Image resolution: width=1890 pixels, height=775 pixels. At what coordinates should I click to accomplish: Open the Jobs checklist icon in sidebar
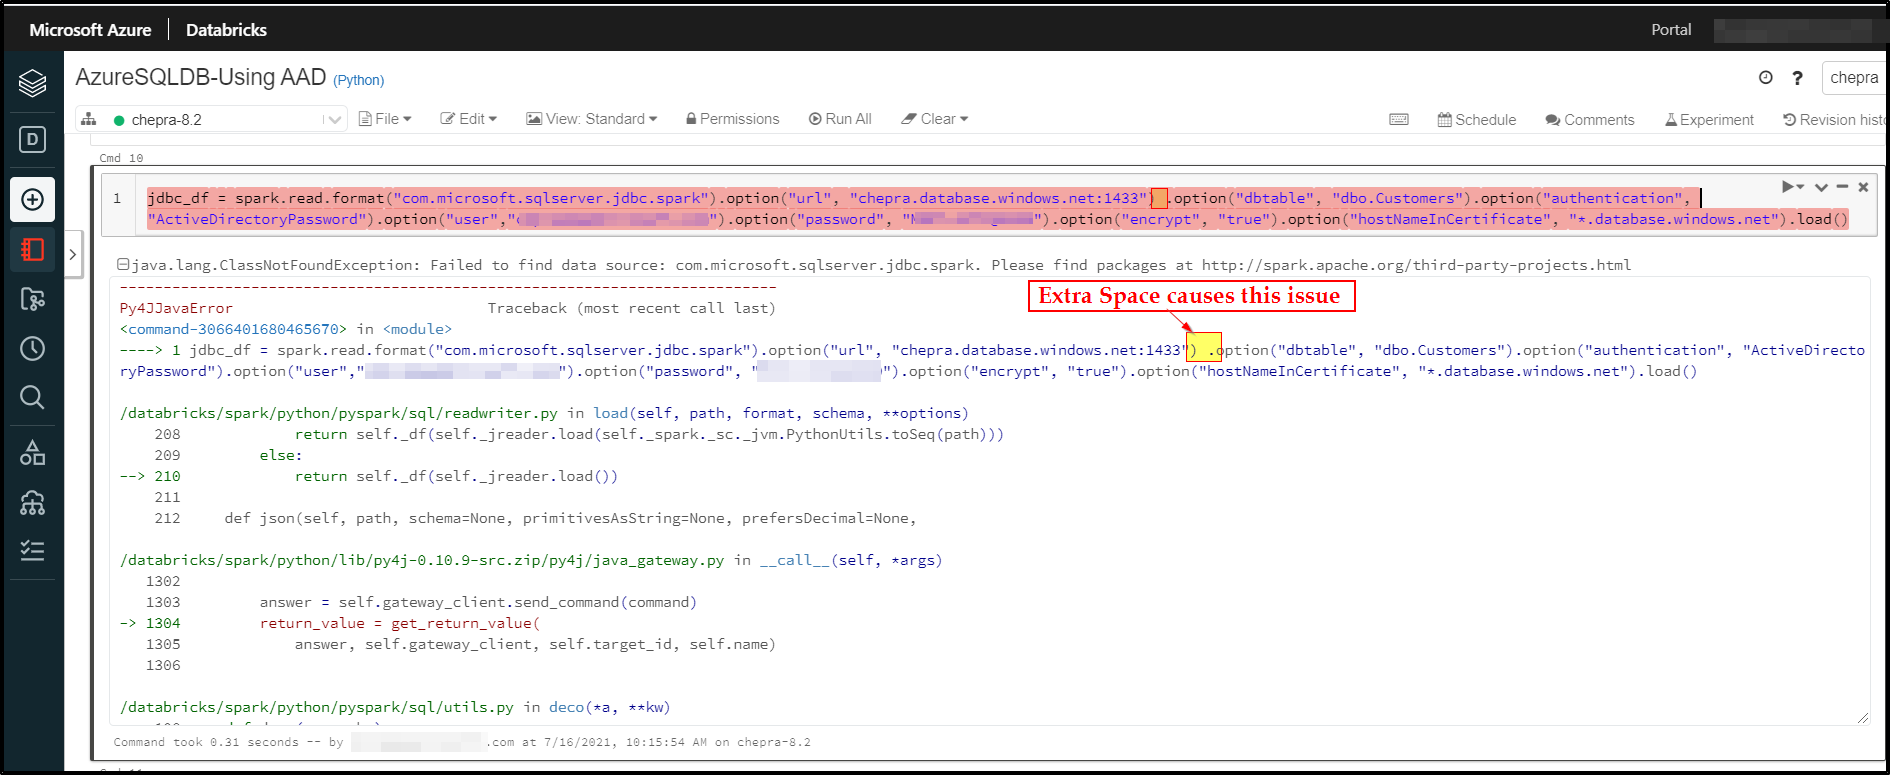pos(32,551)
